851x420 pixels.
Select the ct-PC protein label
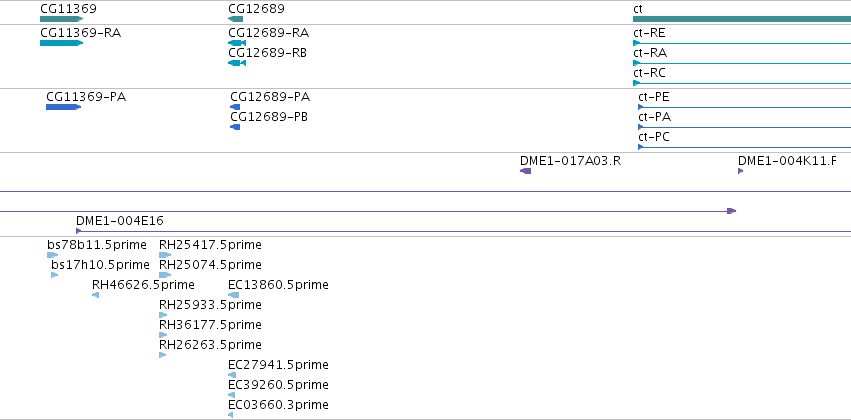[654, 137]
